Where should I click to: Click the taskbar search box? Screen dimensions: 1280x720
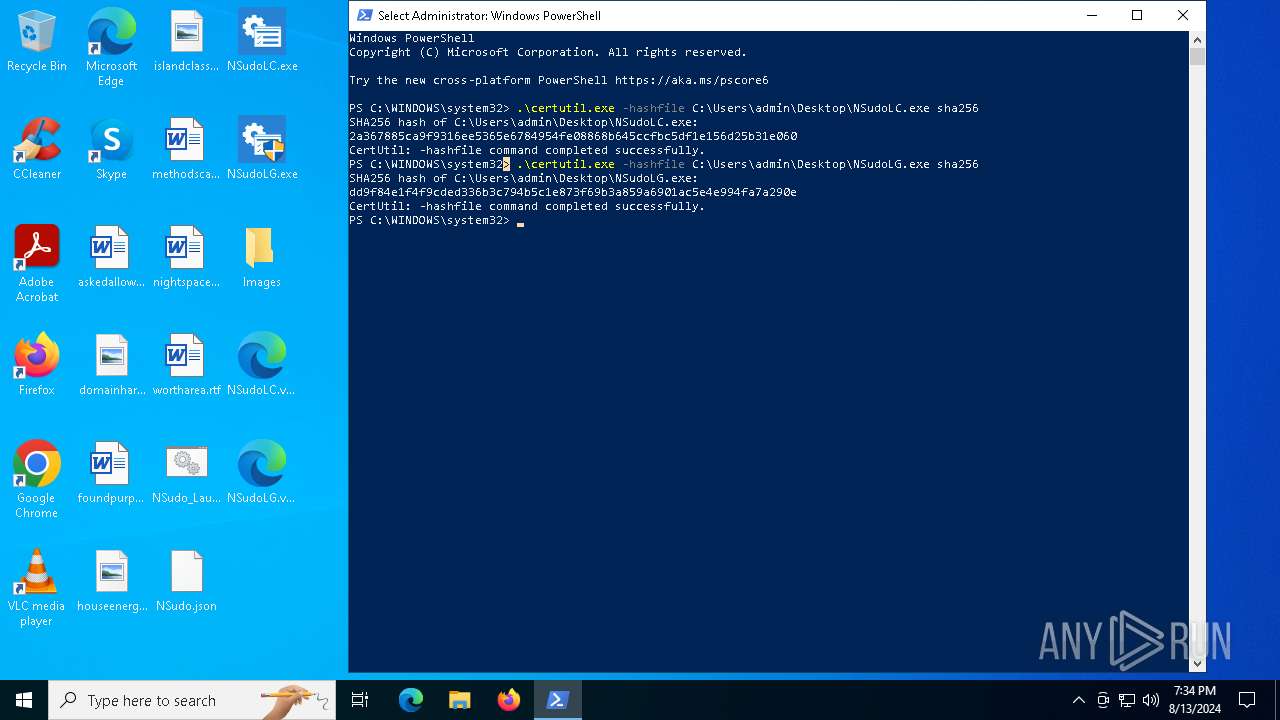(x=192, y=700)
